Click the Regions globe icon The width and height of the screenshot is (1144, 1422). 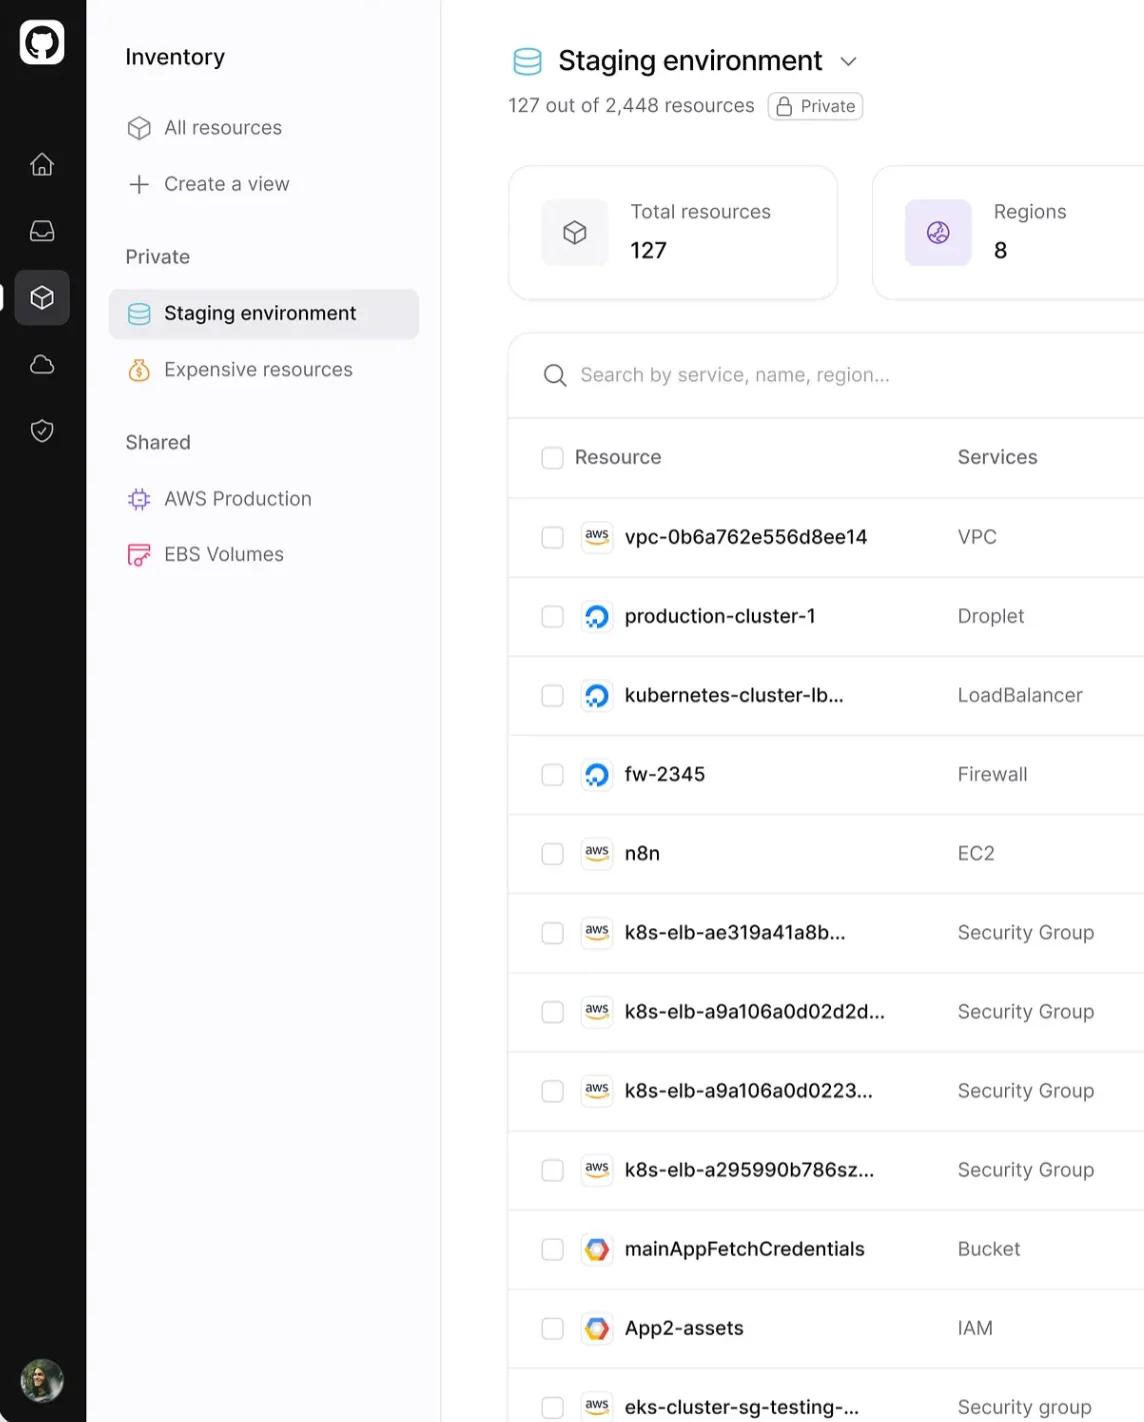coord(938,233)
